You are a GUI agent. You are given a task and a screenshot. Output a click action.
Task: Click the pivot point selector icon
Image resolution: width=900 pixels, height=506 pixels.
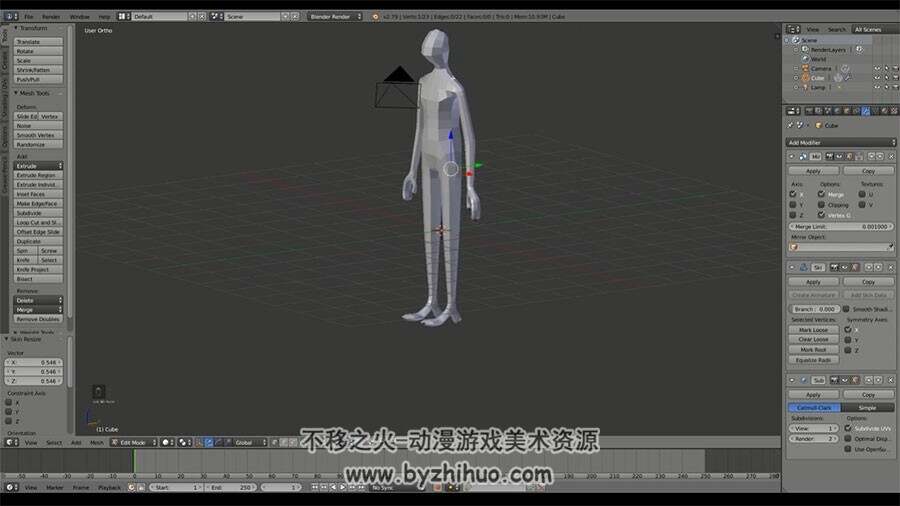183,442
